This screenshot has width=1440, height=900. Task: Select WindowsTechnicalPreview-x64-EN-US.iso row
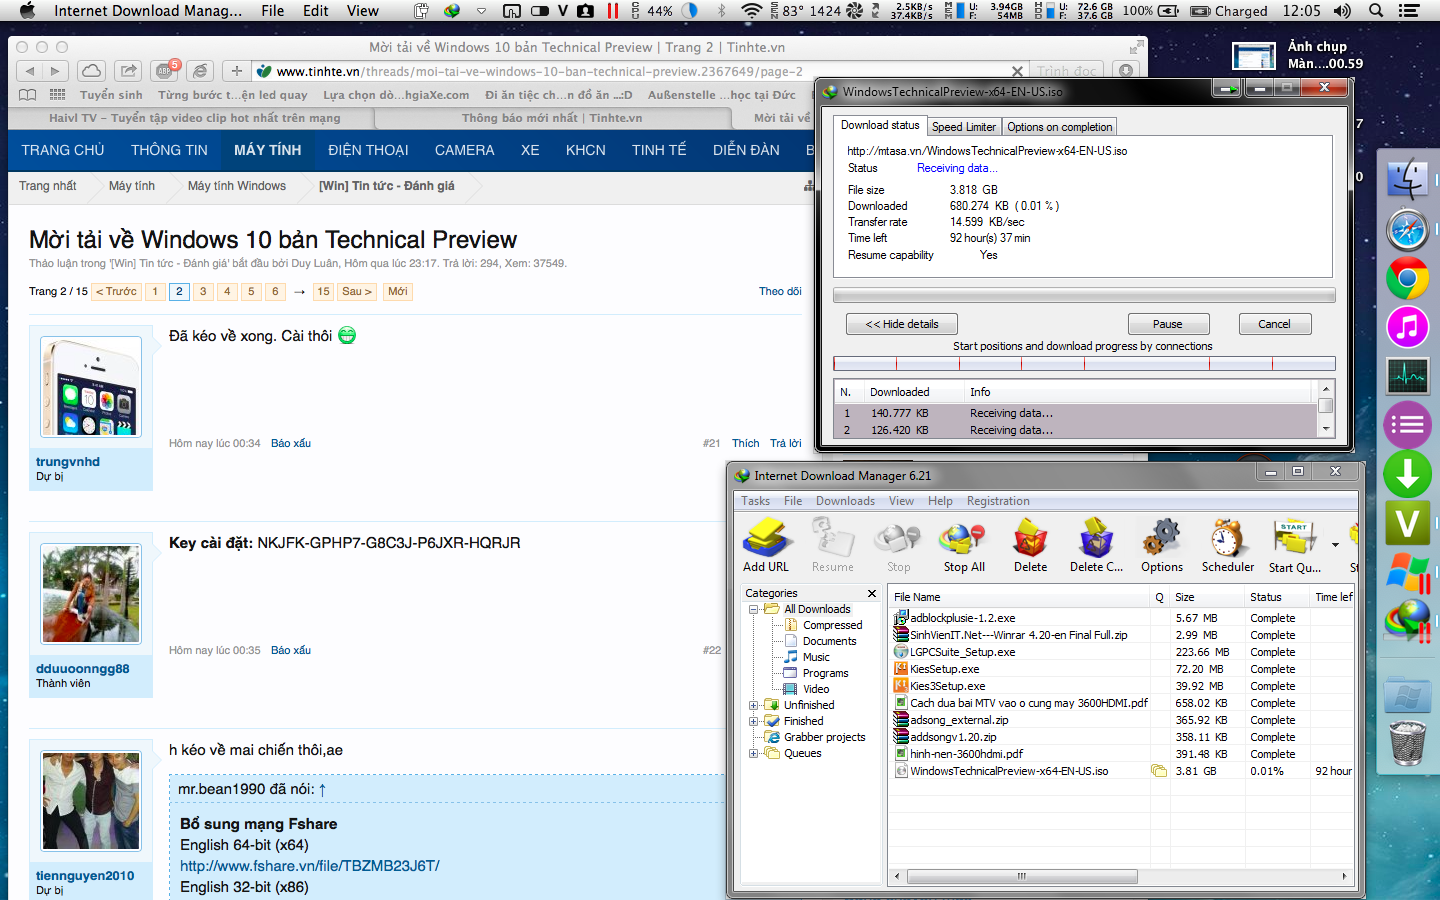(1122, 771)
